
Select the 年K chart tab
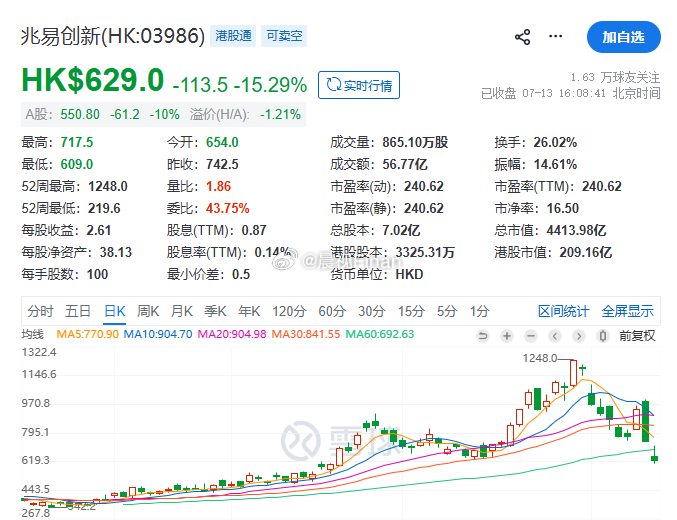[x=249, y=311]
